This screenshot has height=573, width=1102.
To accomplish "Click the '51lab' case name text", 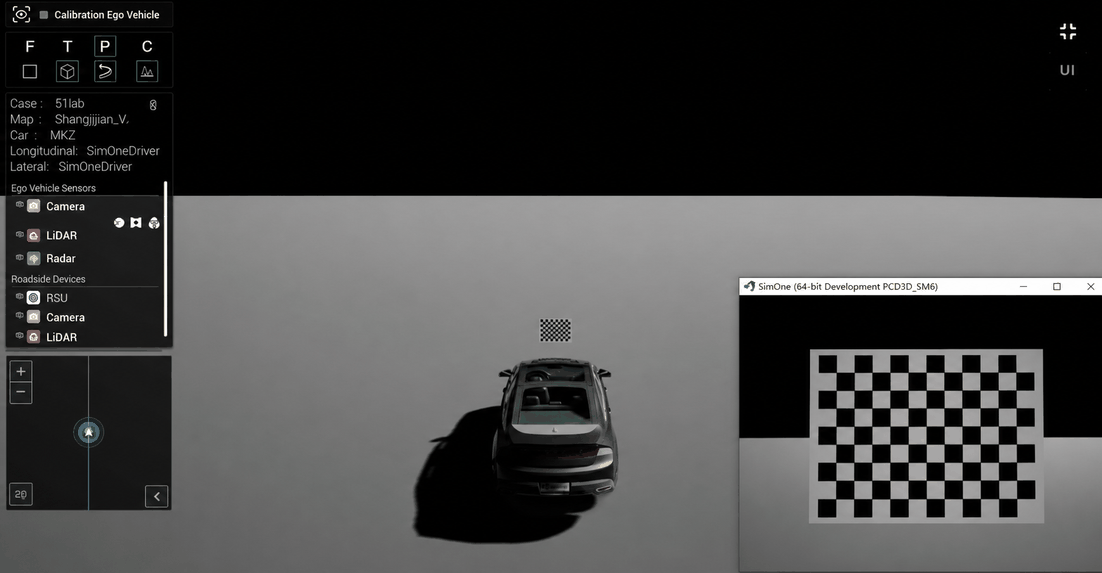I will (70, 103).
